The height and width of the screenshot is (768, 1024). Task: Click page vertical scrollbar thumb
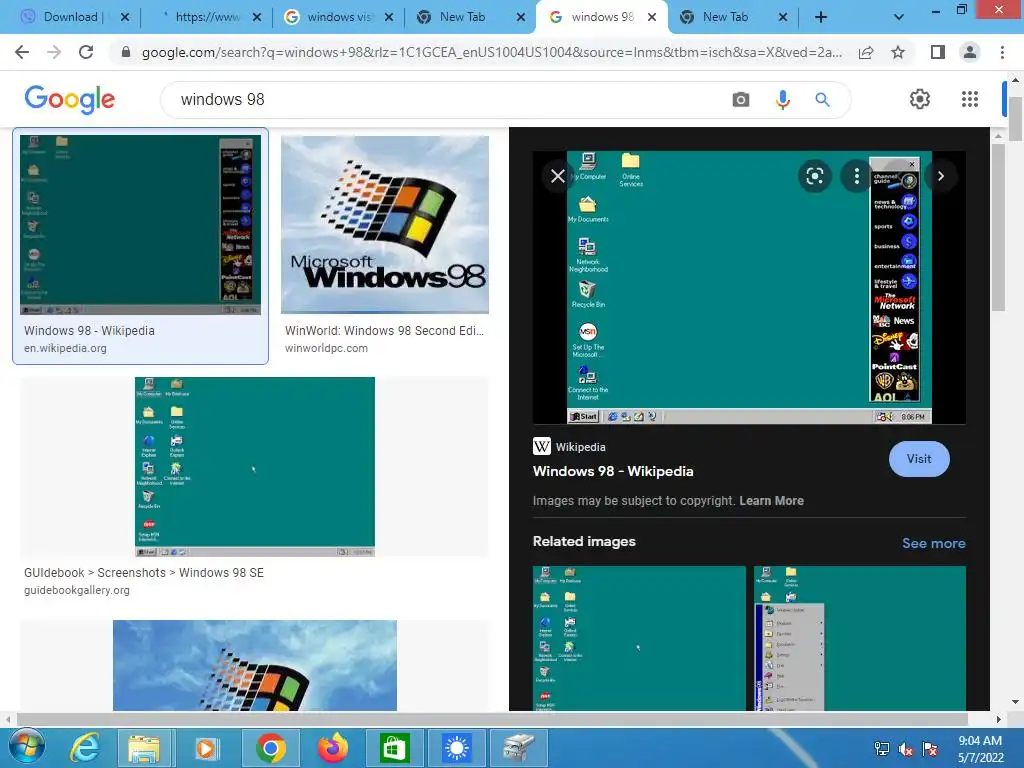point(1015,119)
